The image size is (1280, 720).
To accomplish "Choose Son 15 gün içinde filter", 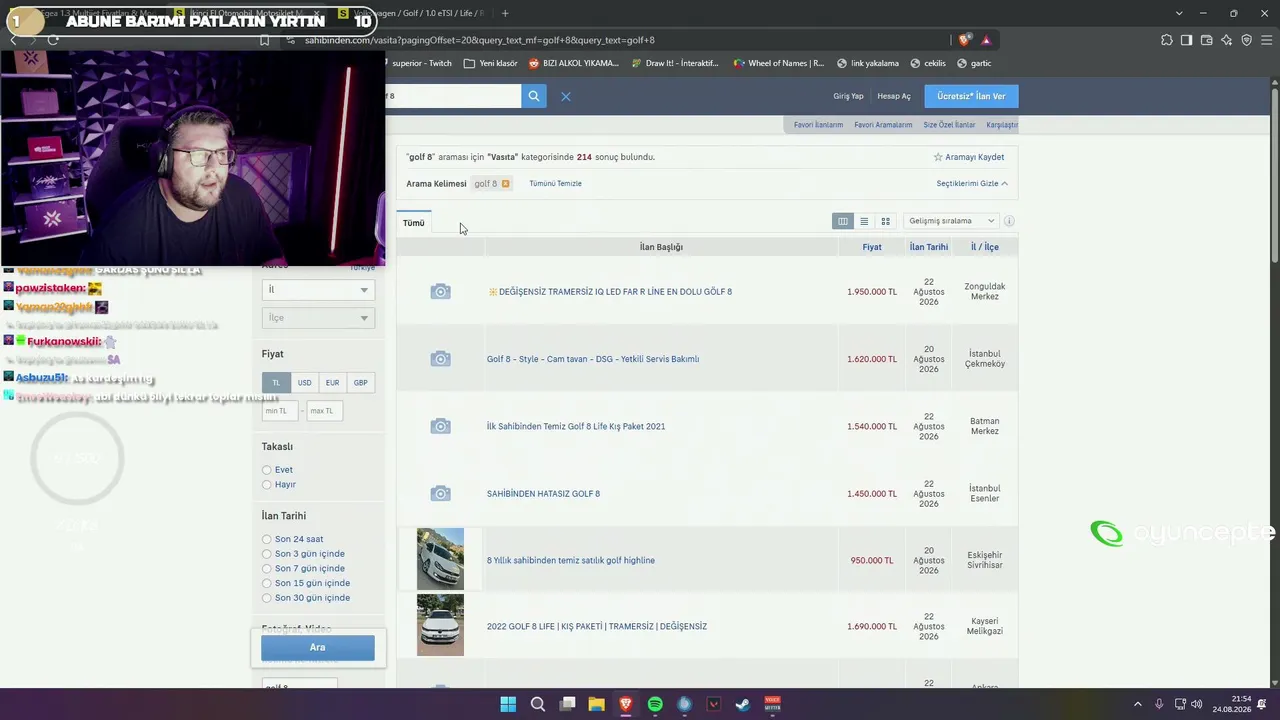I will 267,583.
